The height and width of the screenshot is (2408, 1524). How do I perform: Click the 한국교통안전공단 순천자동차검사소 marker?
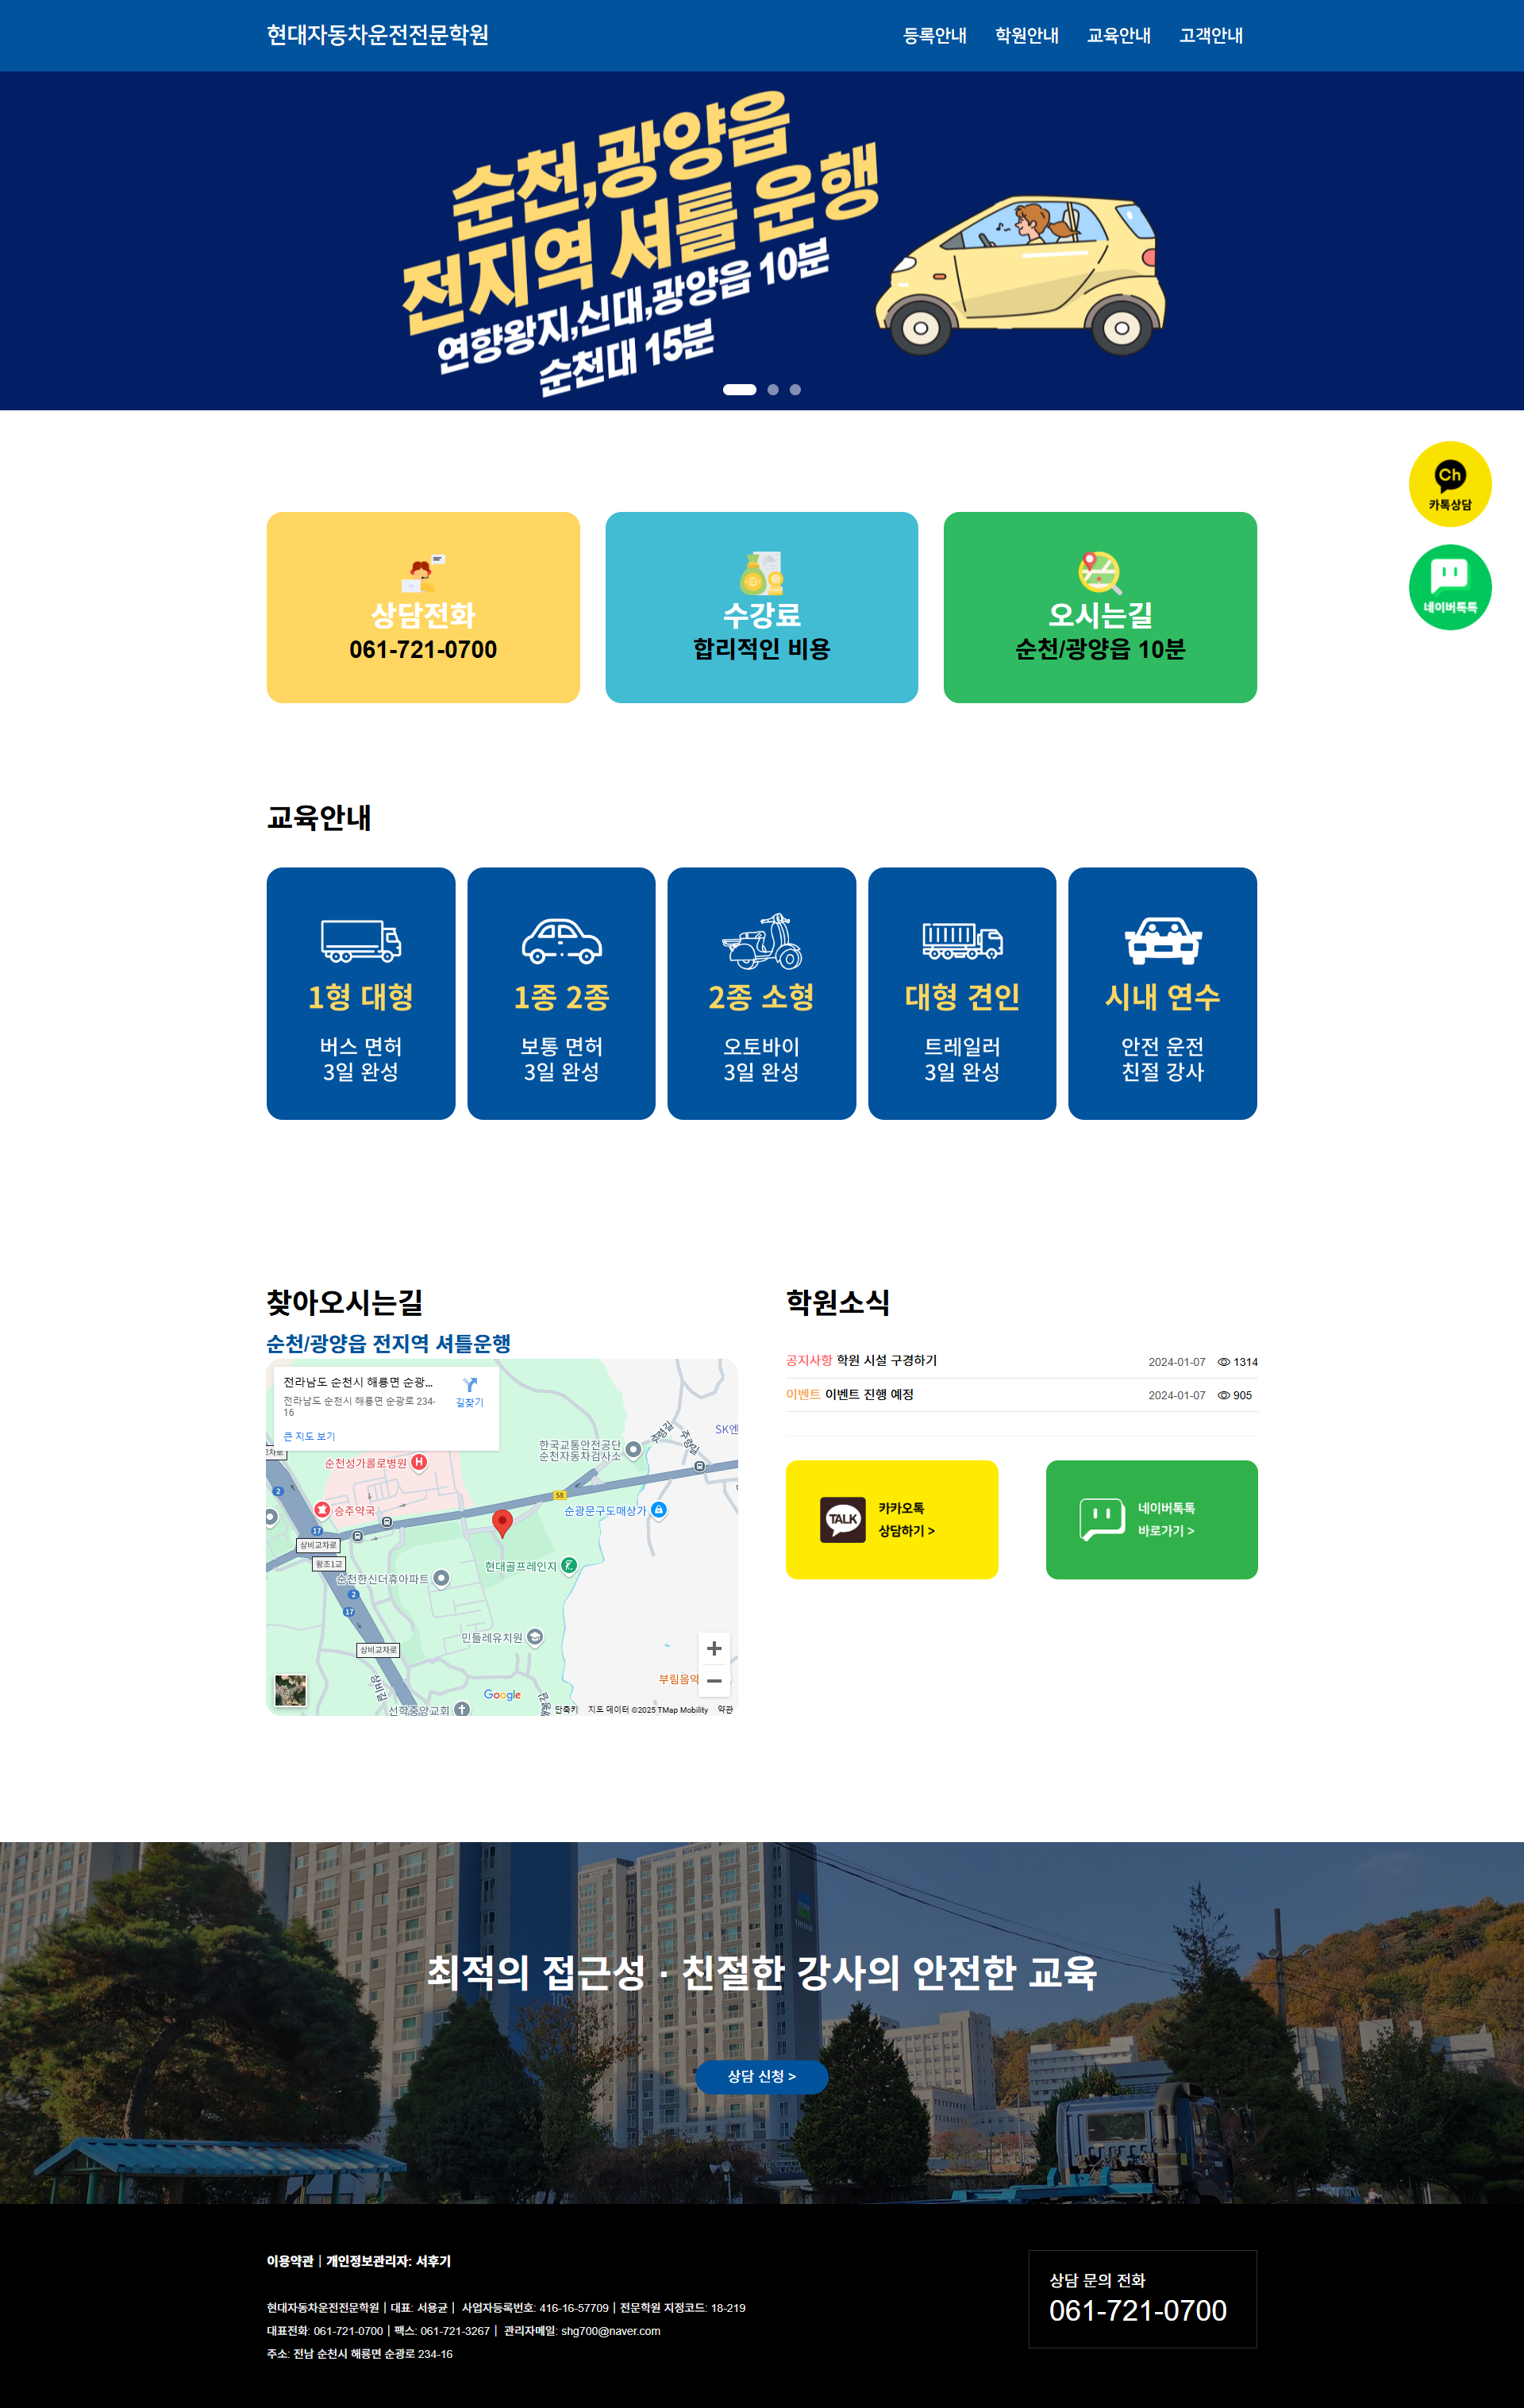coord(633,1449)
